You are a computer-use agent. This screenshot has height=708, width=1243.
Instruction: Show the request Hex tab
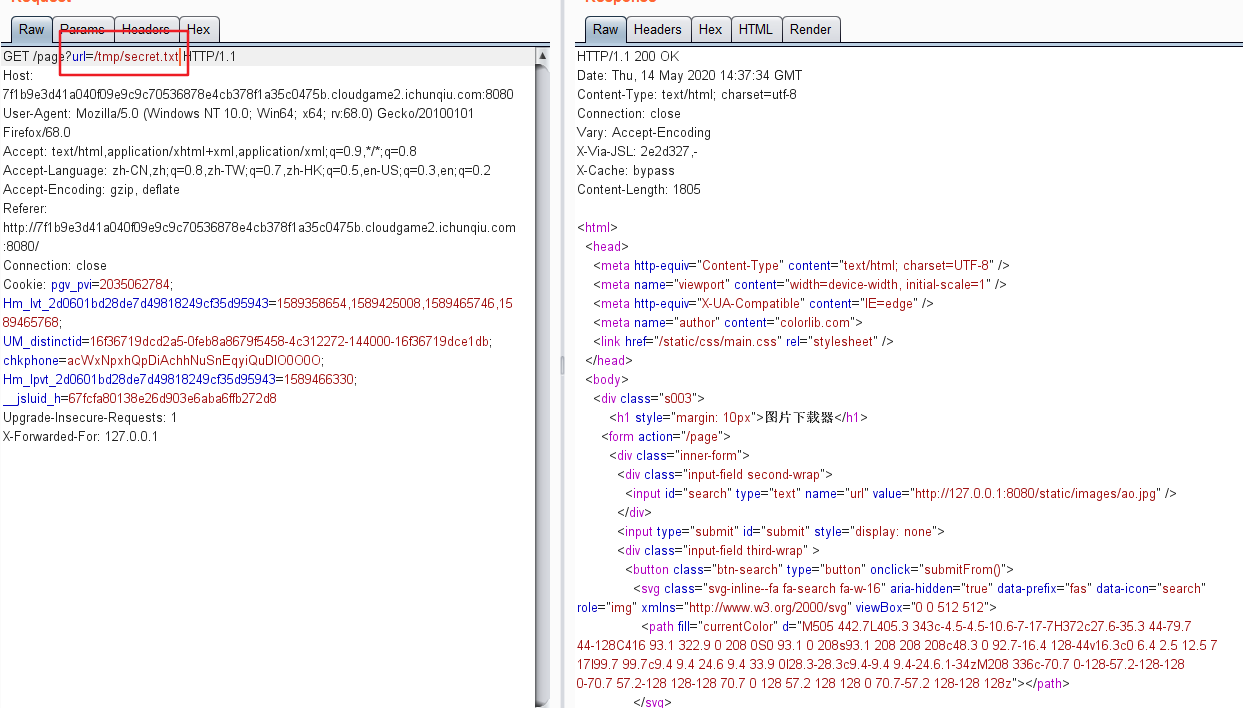[200, 30]
